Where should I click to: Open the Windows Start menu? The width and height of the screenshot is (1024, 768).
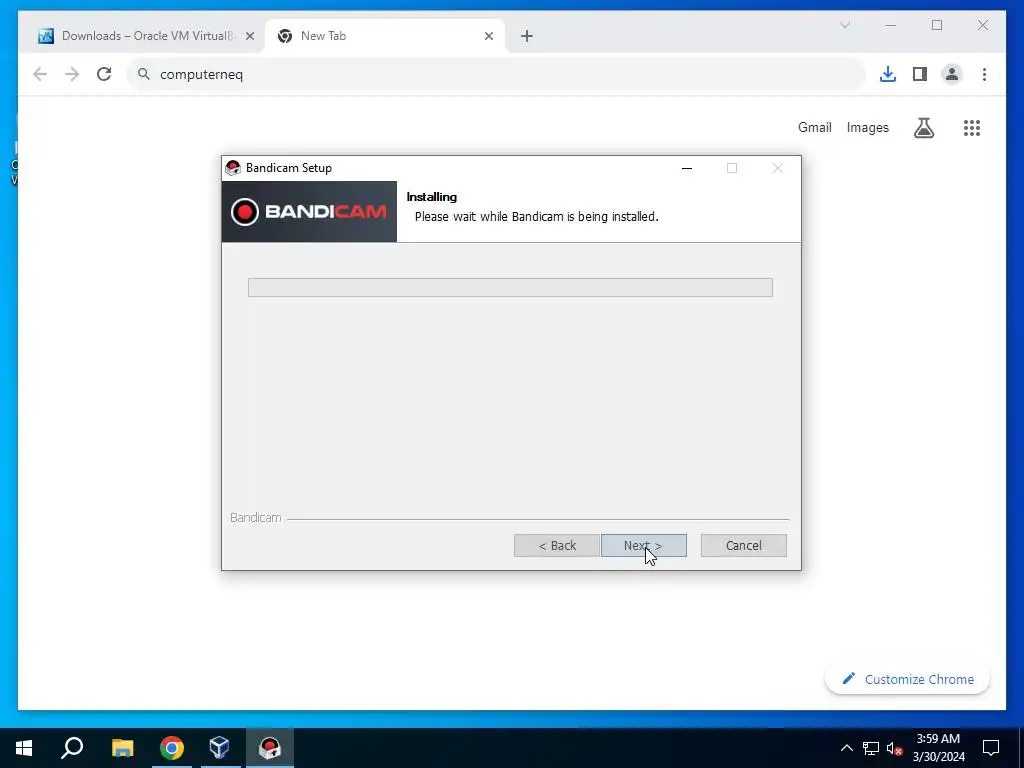click(24, 748)
